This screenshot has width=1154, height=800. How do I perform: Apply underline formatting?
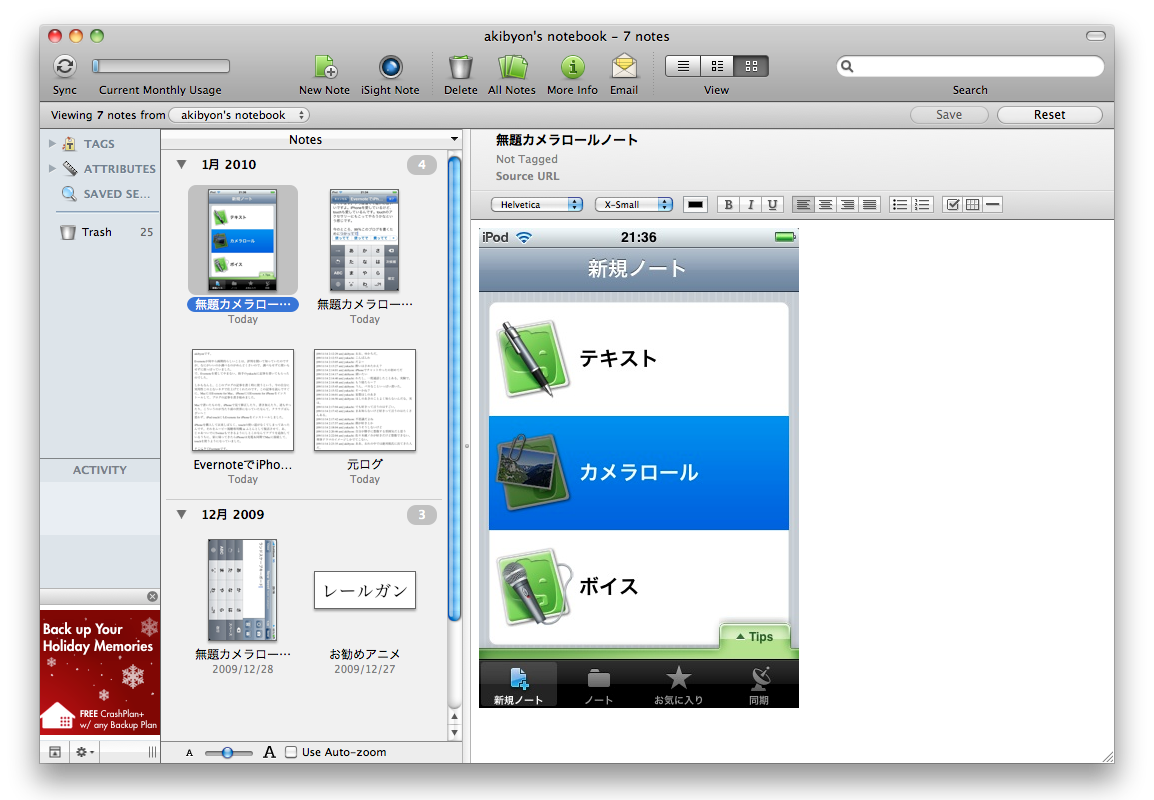(772, 205)
